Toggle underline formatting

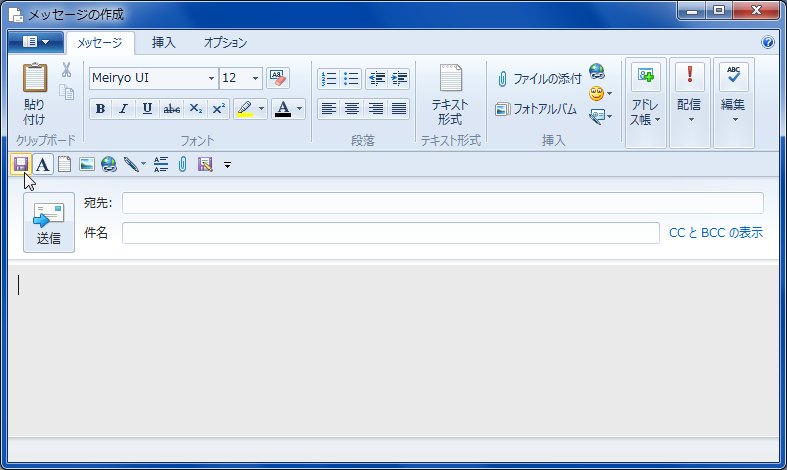coord(147,108)
